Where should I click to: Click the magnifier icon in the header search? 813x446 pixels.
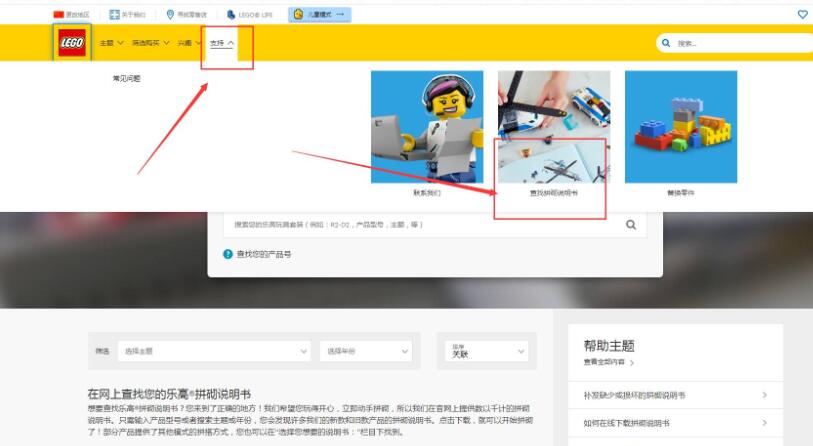[666, 43]
